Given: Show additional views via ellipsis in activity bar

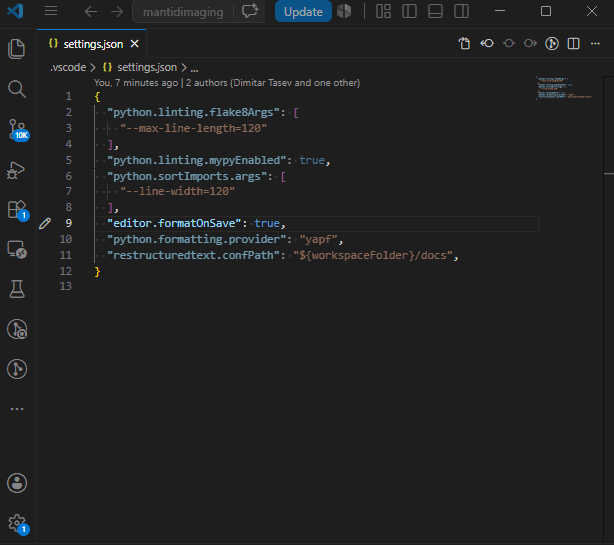Looking at the screenshot, I should [x=17, y=409].
